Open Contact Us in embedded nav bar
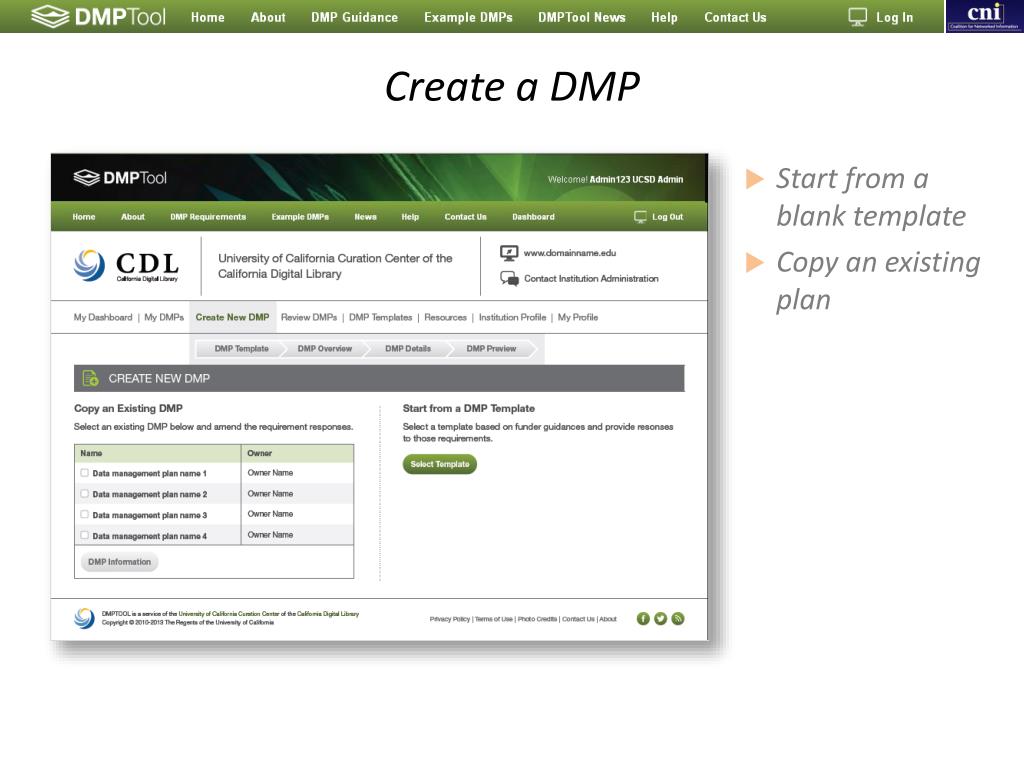This screenshot has width=1024, height=768. click(x=466, y=217)
